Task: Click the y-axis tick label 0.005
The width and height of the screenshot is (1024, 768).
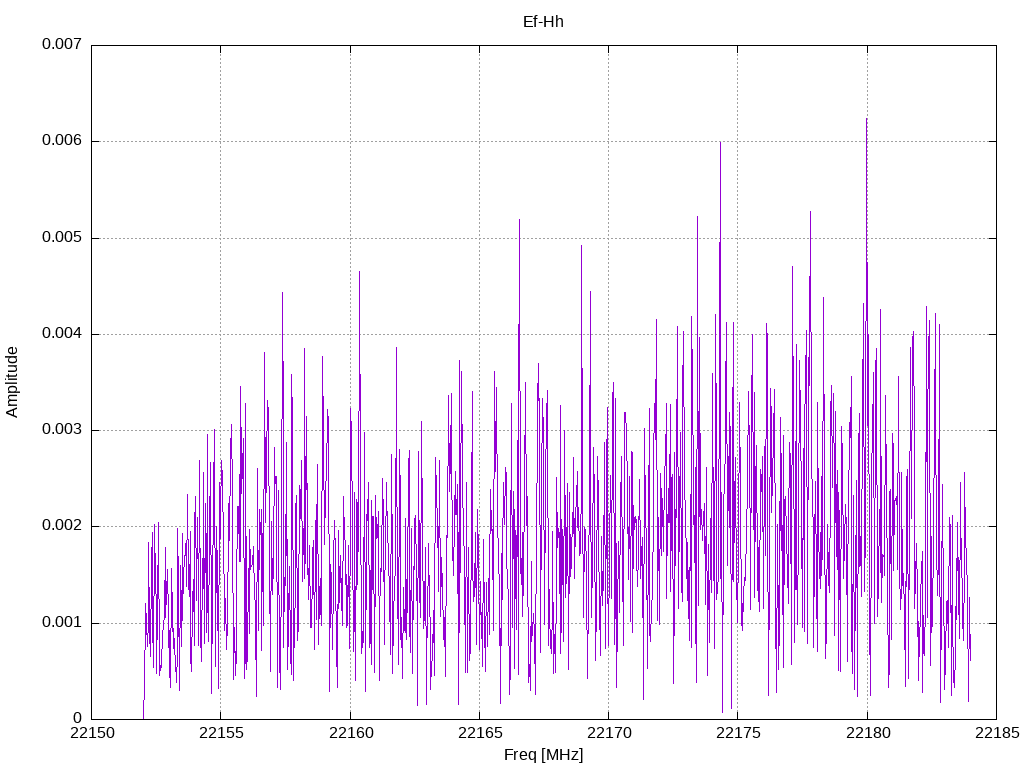Action: pos(62,238)
